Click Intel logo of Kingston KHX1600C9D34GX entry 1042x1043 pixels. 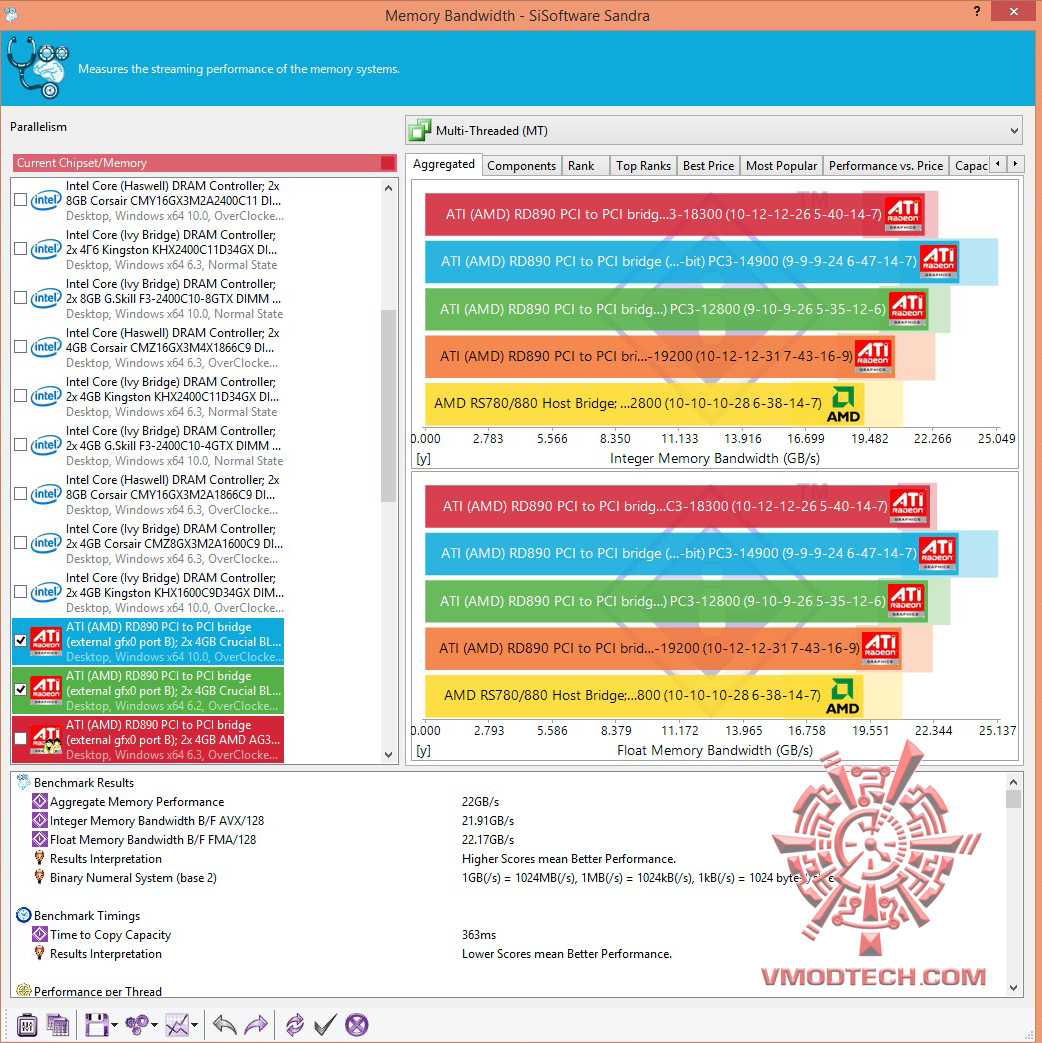click(46, 592)
